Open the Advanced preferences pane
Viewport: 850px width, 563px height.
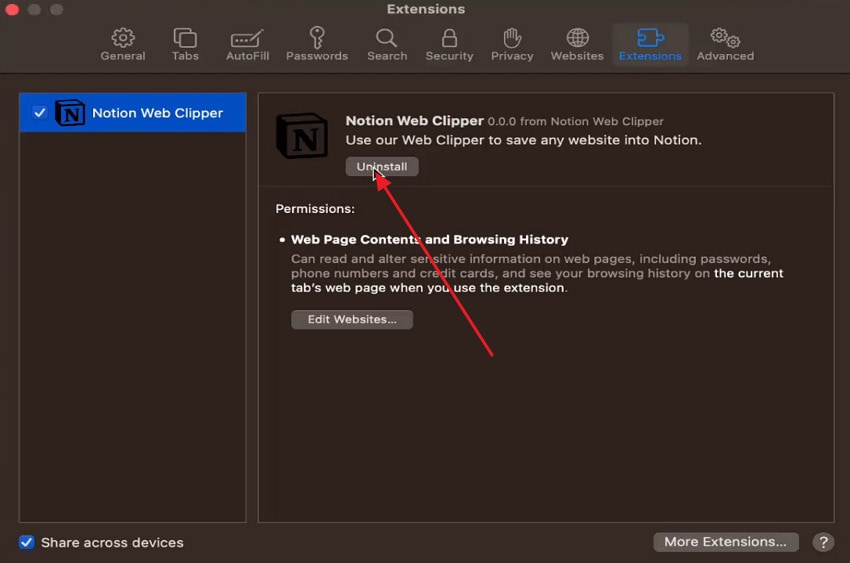725,44
